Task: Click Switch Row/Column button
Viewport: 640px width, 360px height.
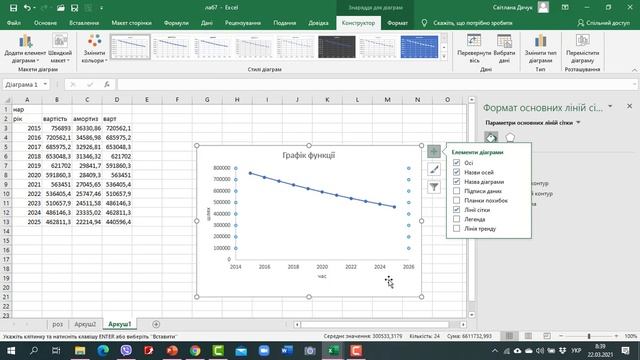Action: coord(474,49)
